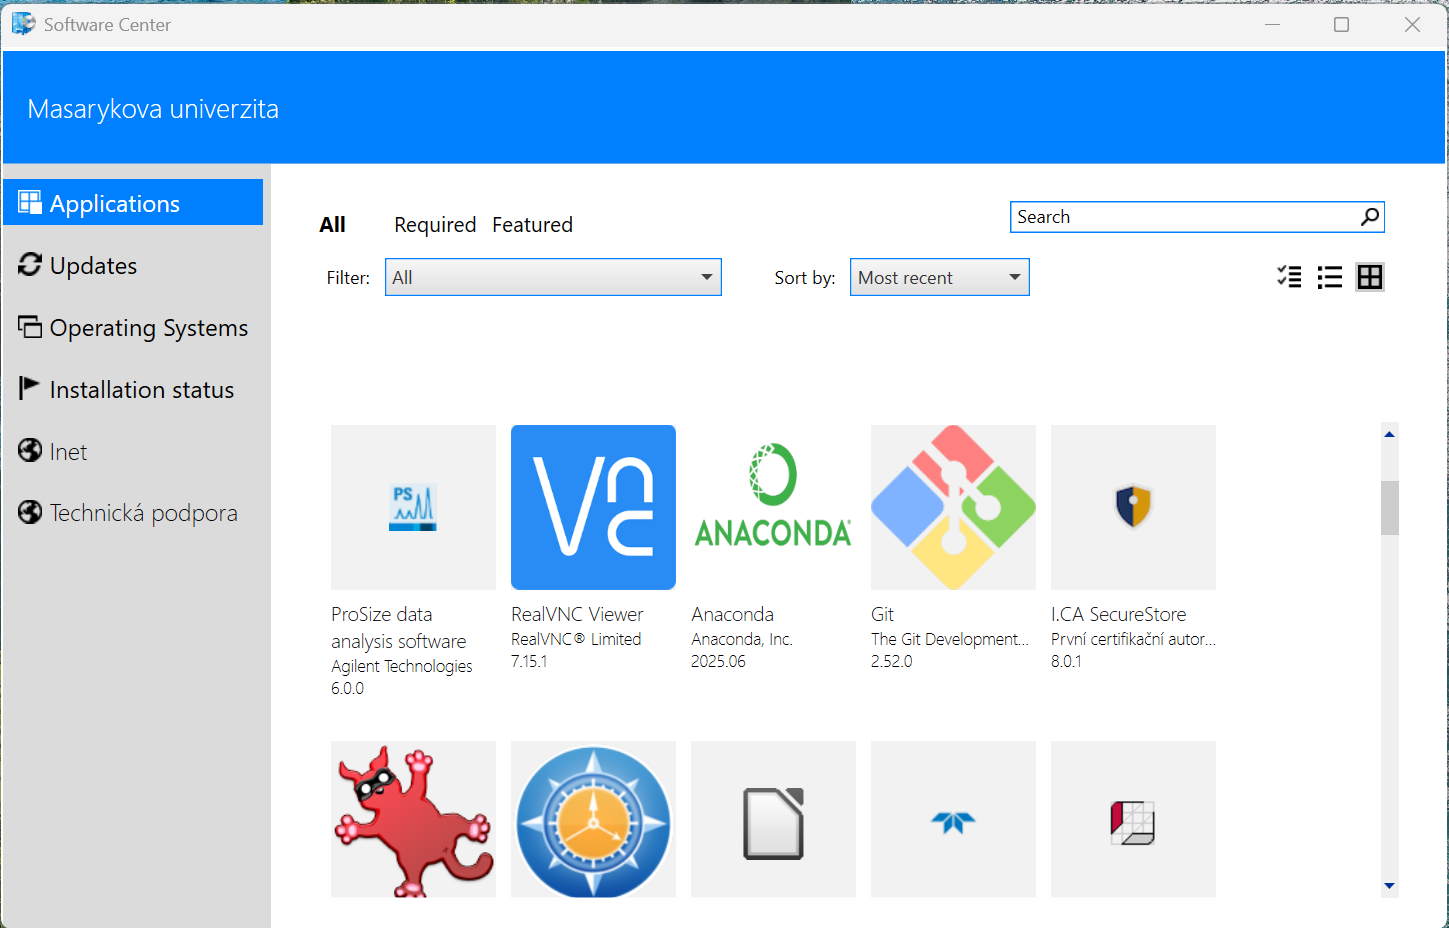Maximize the Software Center window
The height and width of the screenshot is (928, 1449).
[x=1342, y=24]
